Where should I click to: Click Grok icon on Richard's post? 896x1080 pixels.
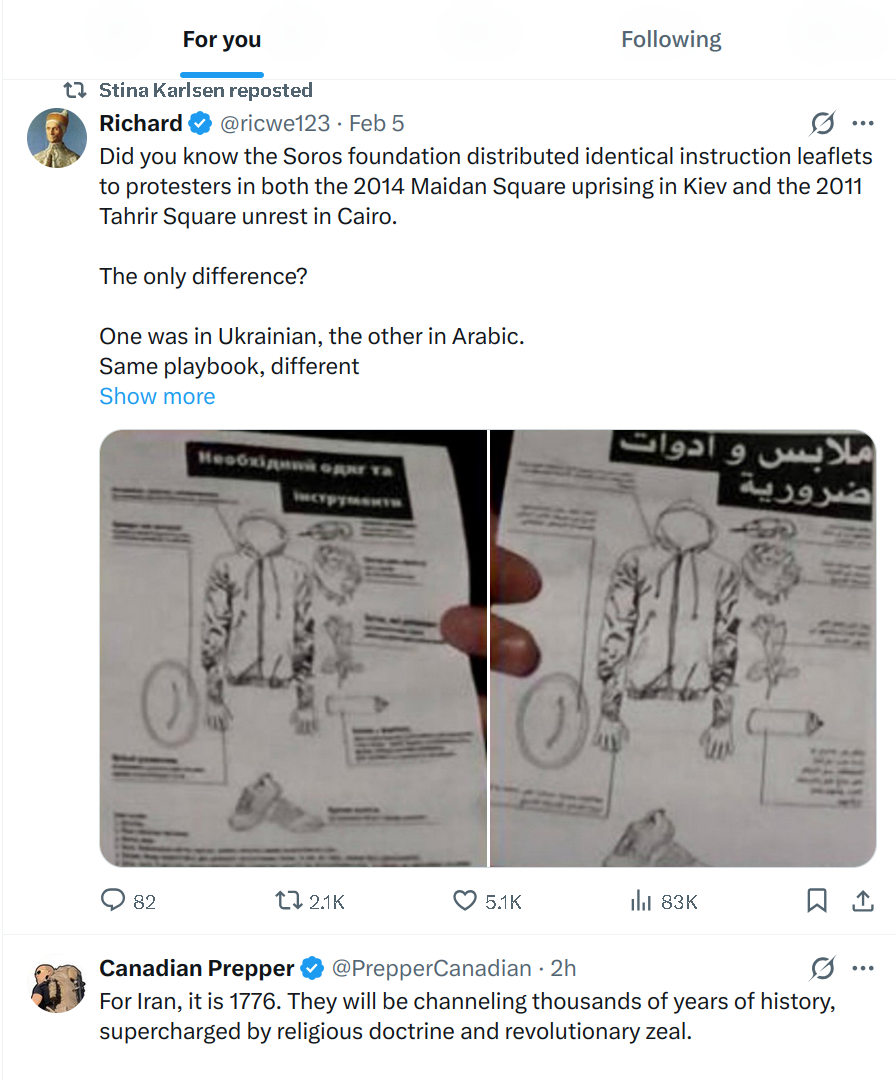(822, 123)
